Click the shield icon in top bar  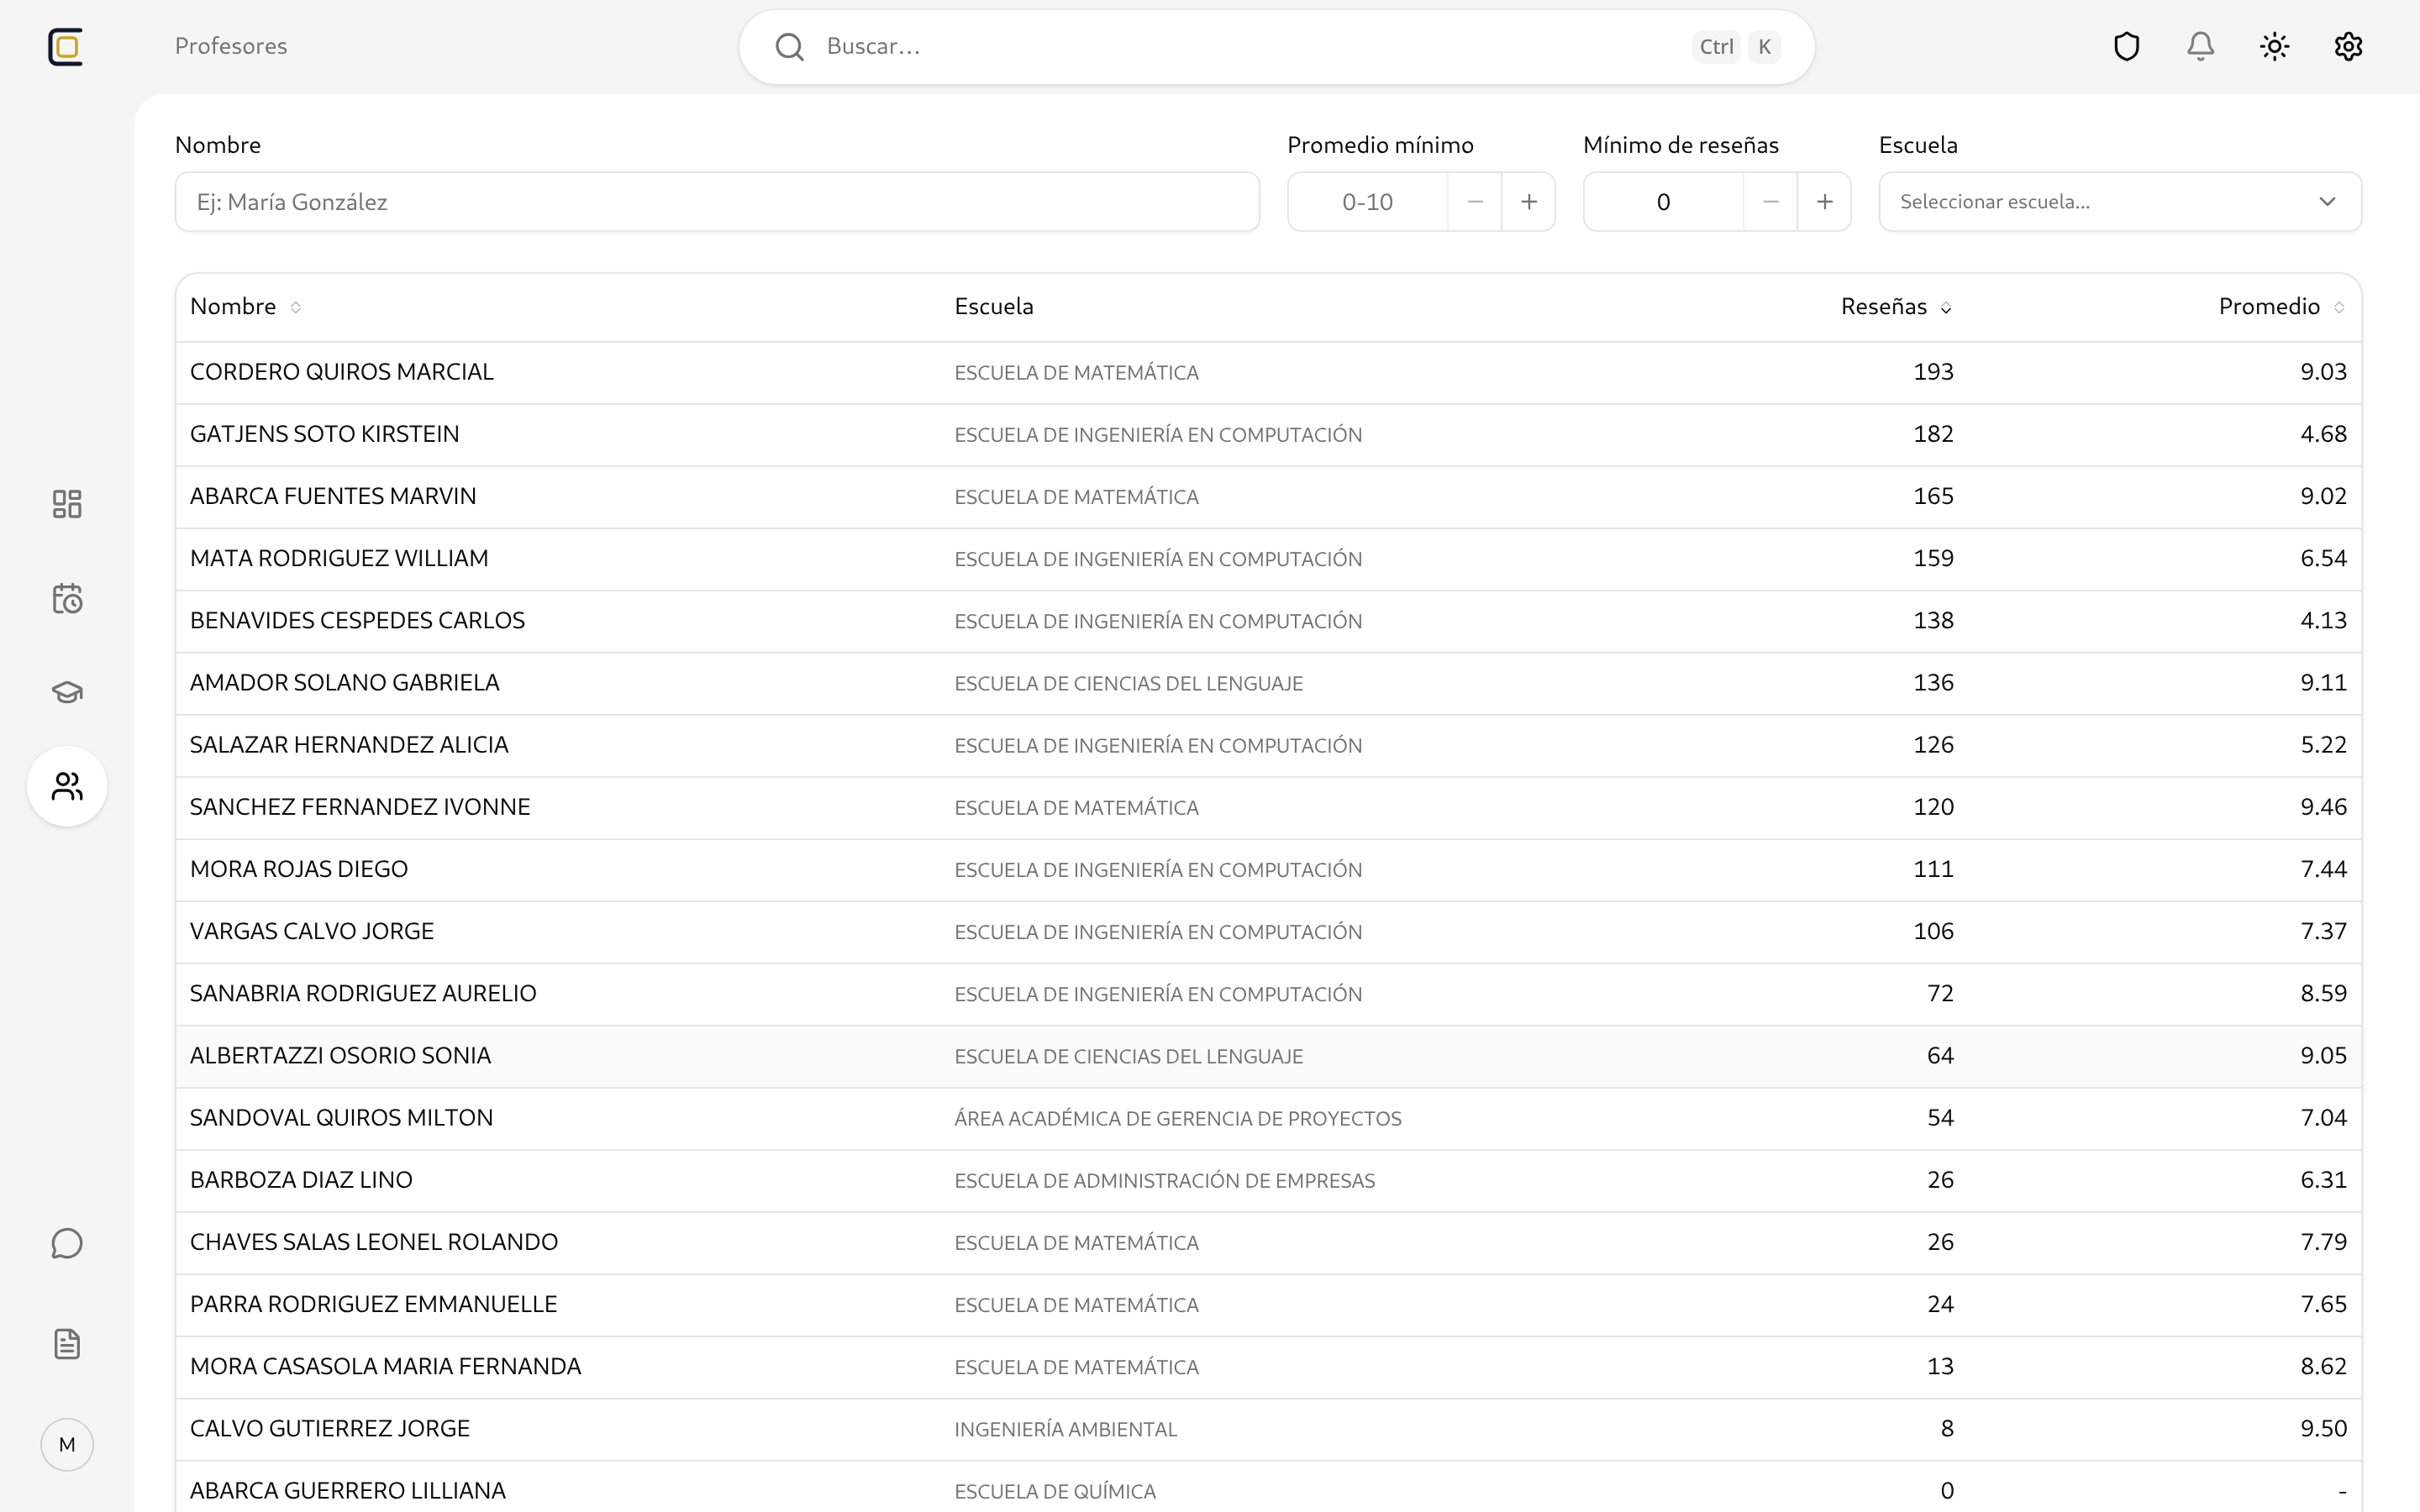coord(2127,47)
